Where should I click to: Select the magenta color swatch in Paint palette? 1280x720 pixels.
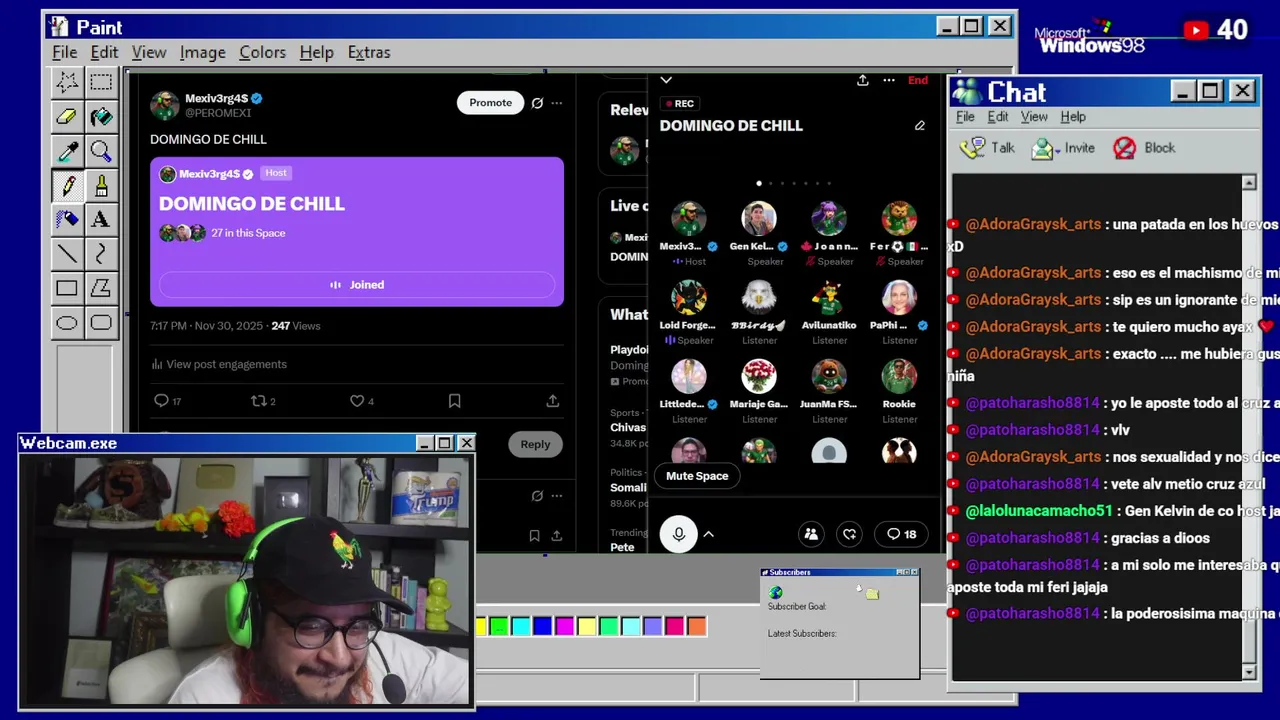click(564, 627)
